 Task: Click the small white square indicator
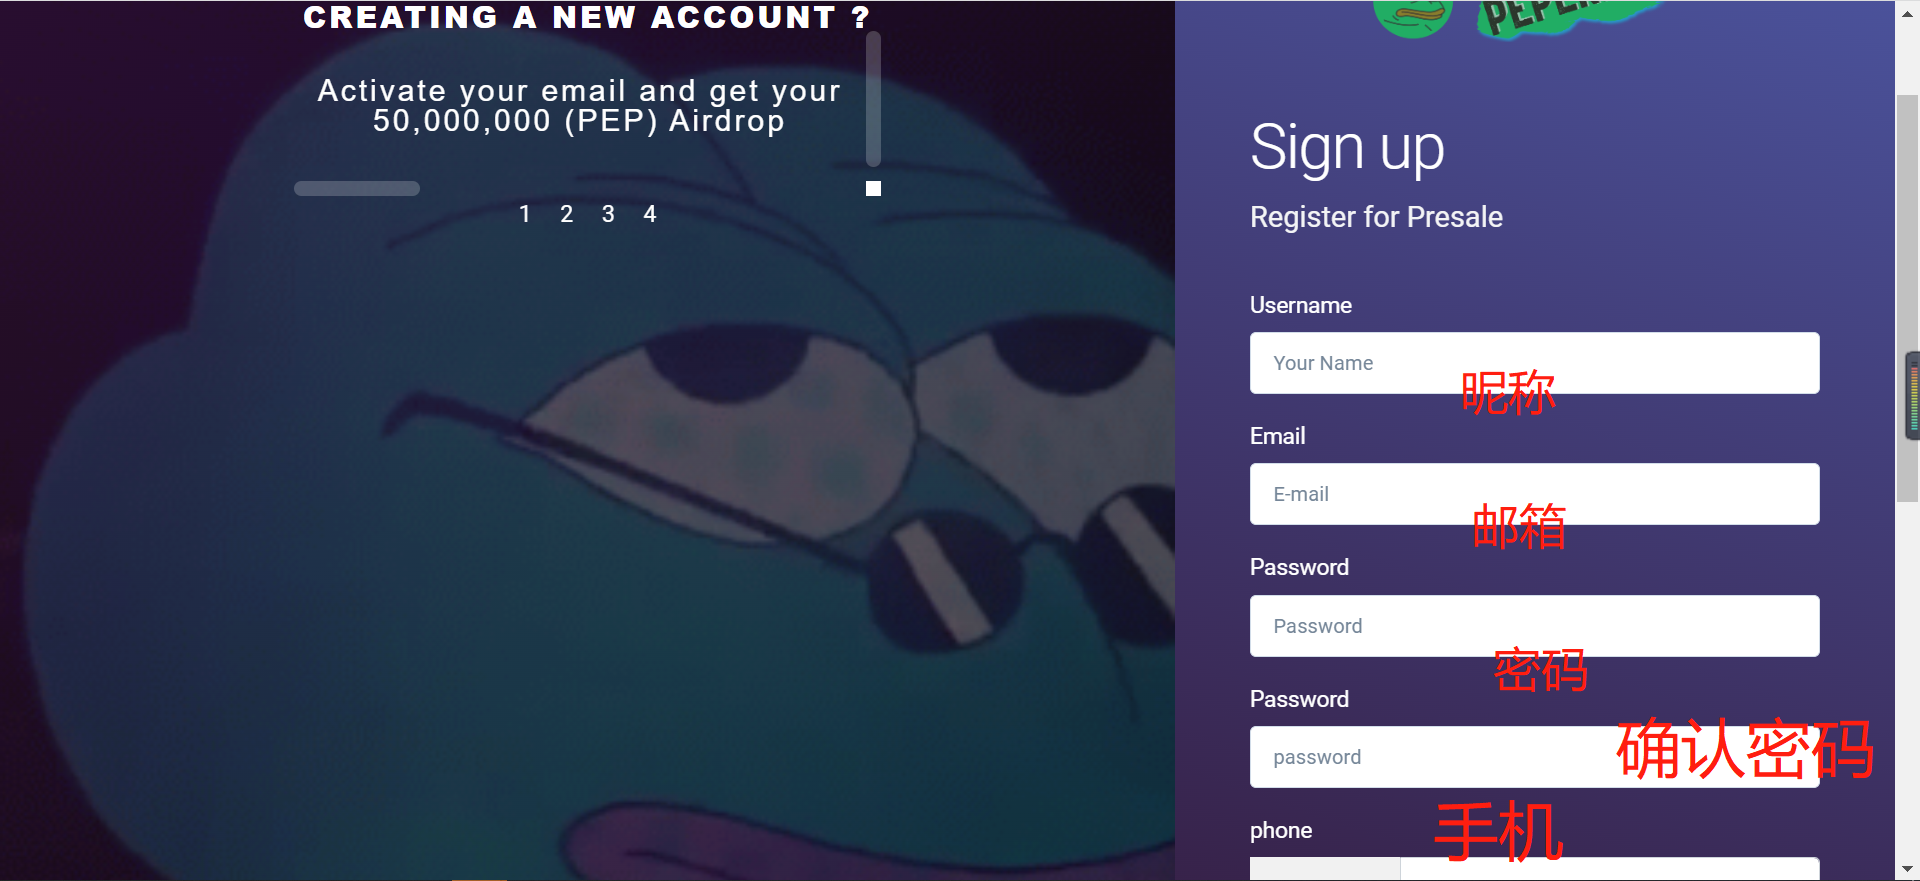click(x=873, y=188)
